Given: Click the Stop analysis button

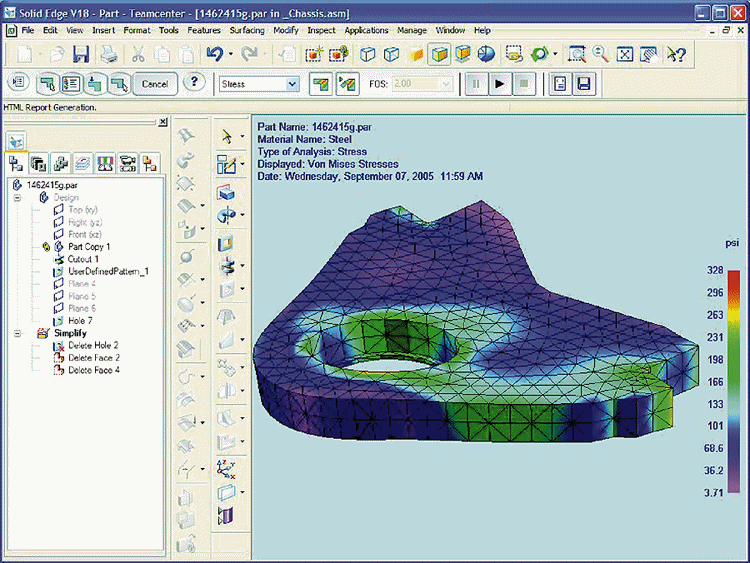Looking at the screenshot, I should [x=524, y=84].
